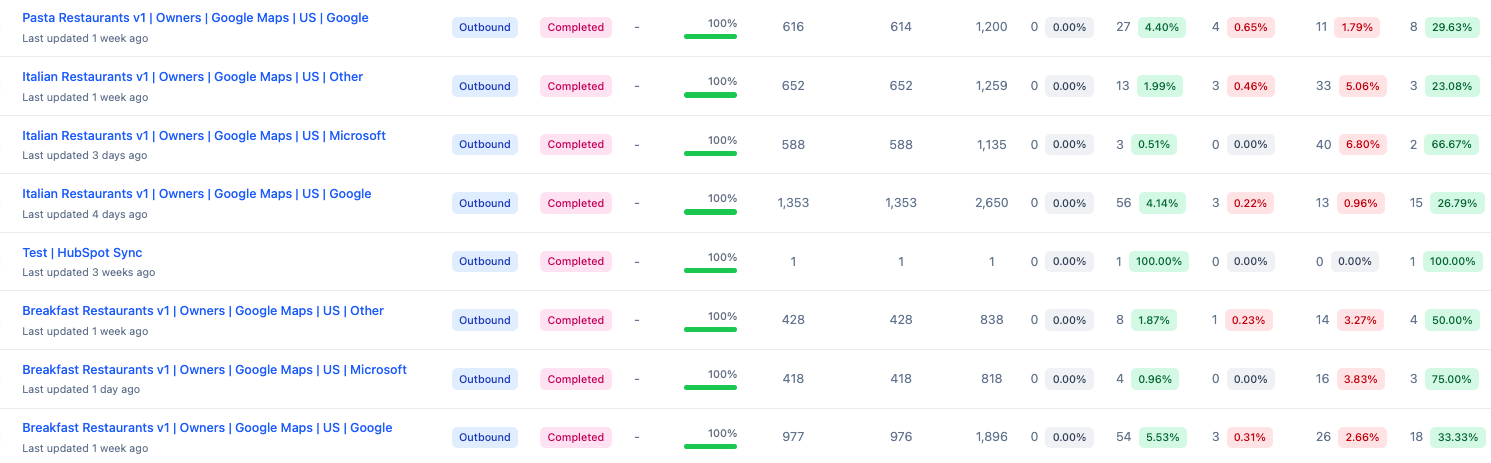Click Outbound tag on Pasta Restaurants row
This screenshot has width=1491, height=463.
pyautogui.click(x=485, y=27)
